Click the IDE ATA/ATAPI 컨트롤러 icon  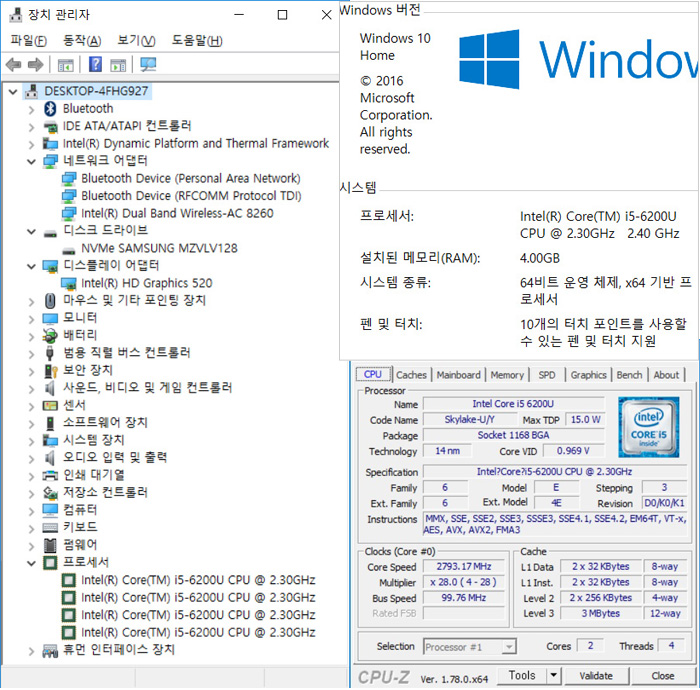50,127
